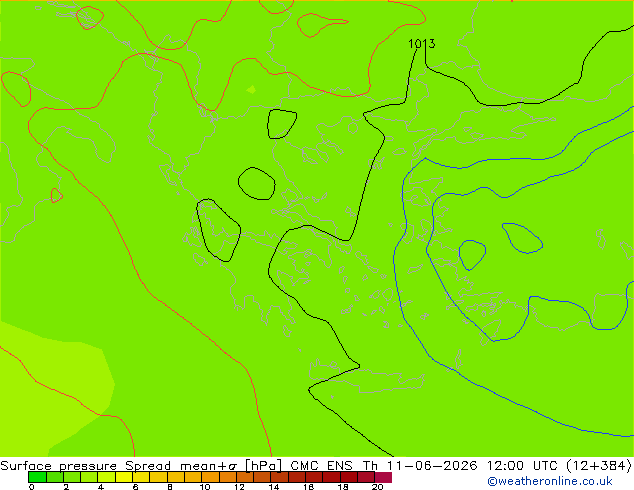Click the '12:00 UTC' time text
The image size is (634, 490).
click(x=522, y=466)
